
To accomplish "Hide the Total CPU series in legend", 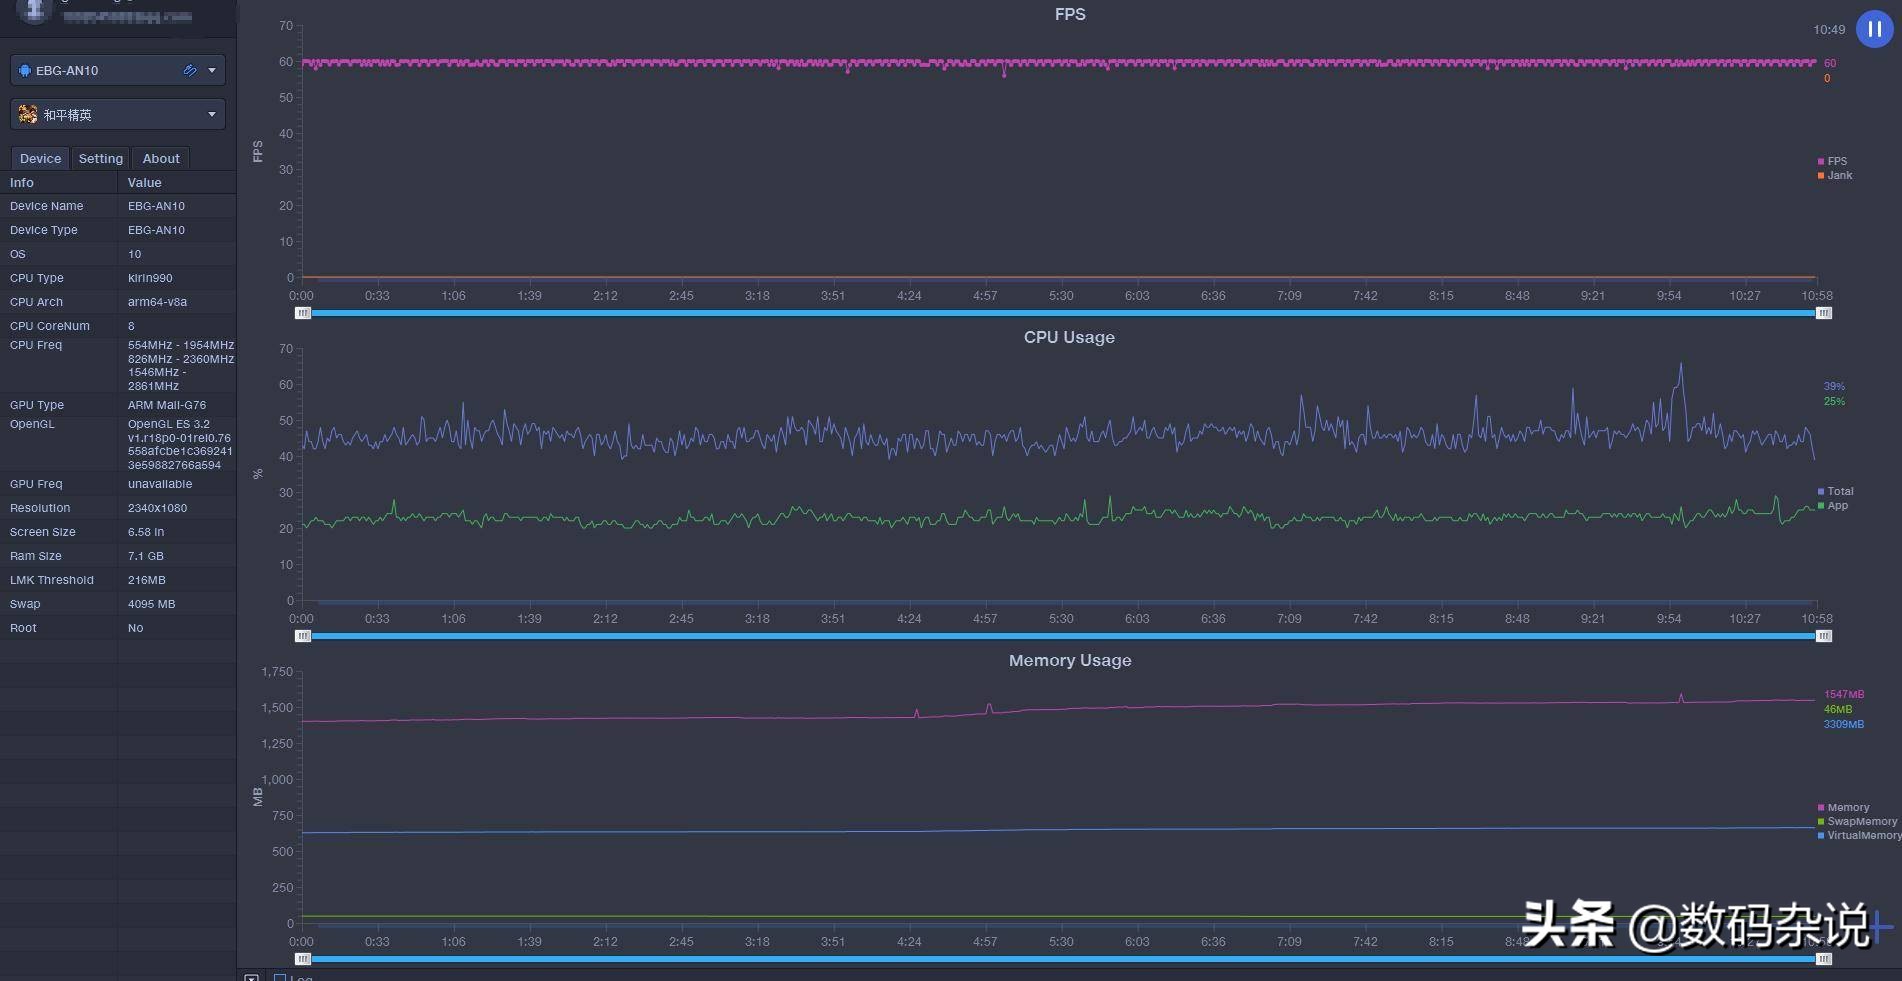I will 1839,491.
